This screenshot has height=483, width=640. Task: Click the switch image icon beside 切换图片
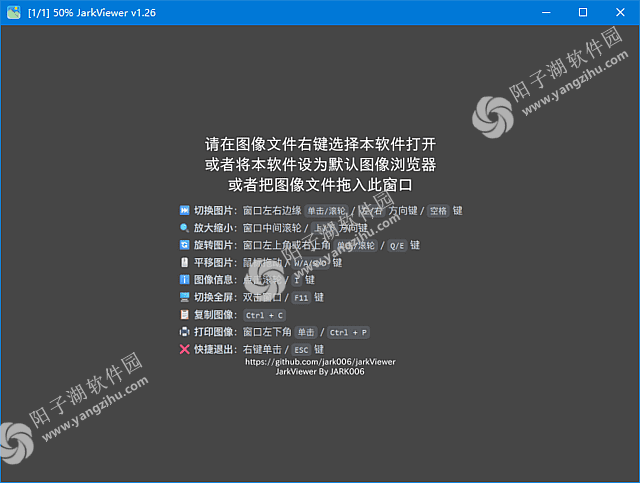184,210
